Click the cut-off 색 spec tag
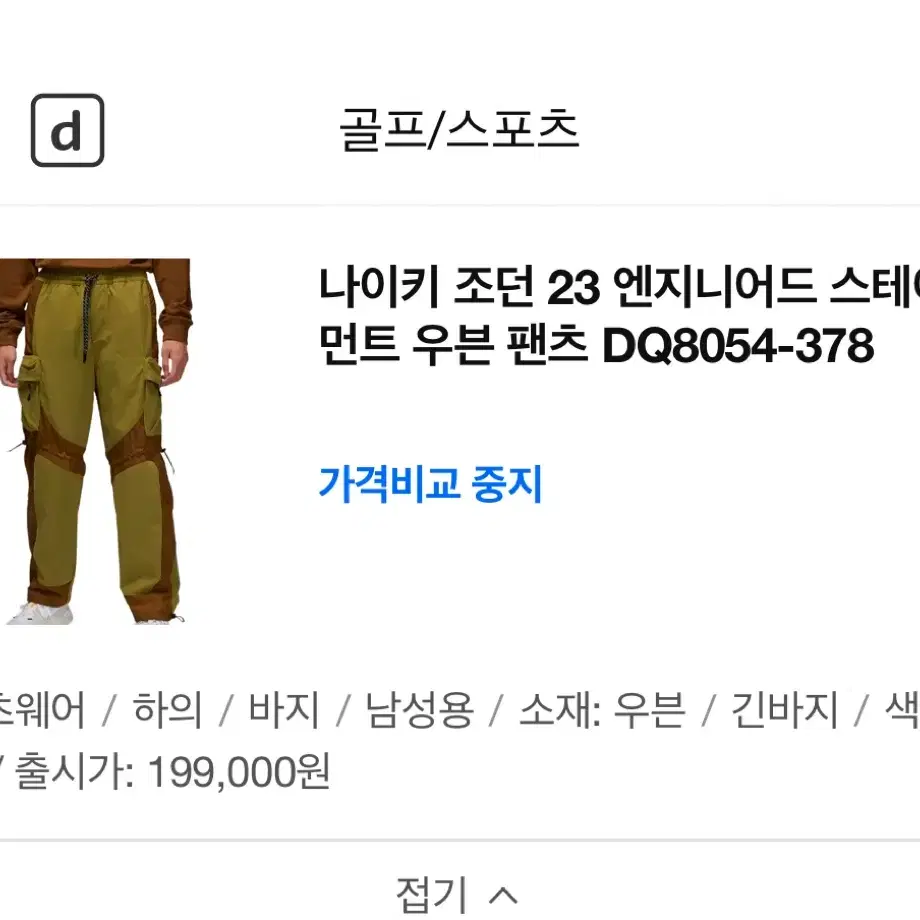 (902, 710)
